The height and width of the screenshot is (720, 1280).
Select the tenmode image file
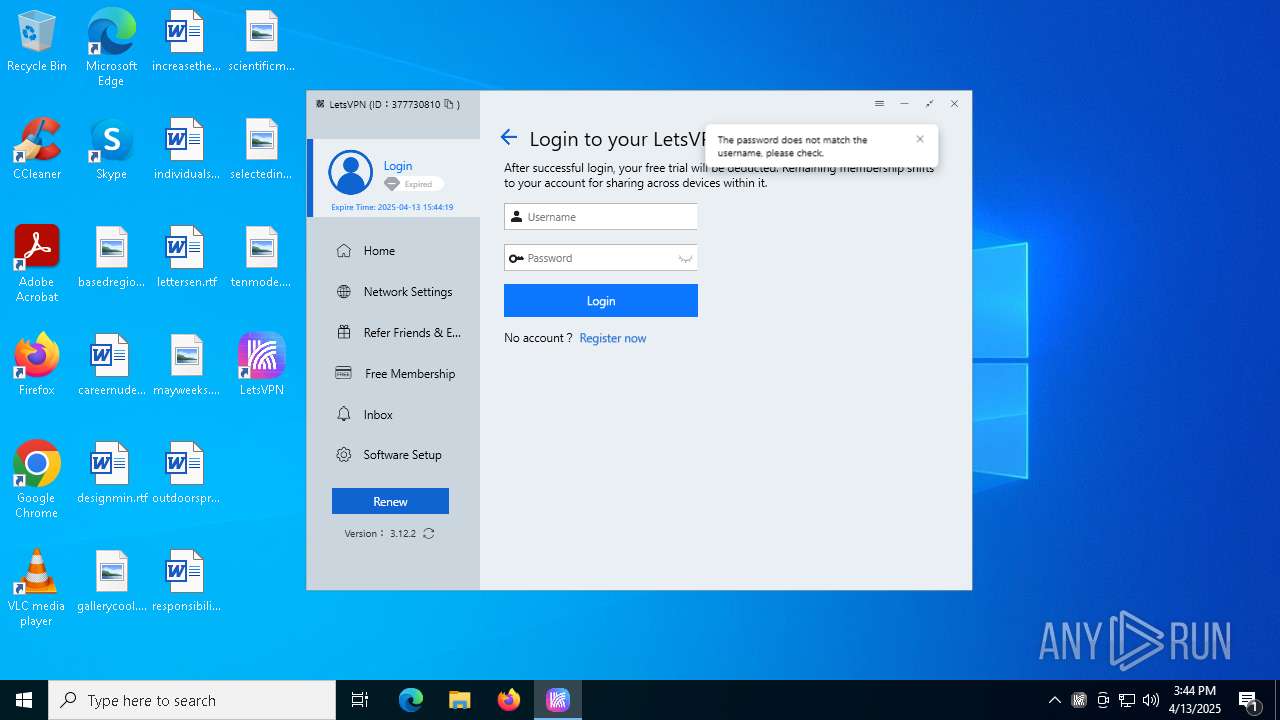[x=262, y=258]
